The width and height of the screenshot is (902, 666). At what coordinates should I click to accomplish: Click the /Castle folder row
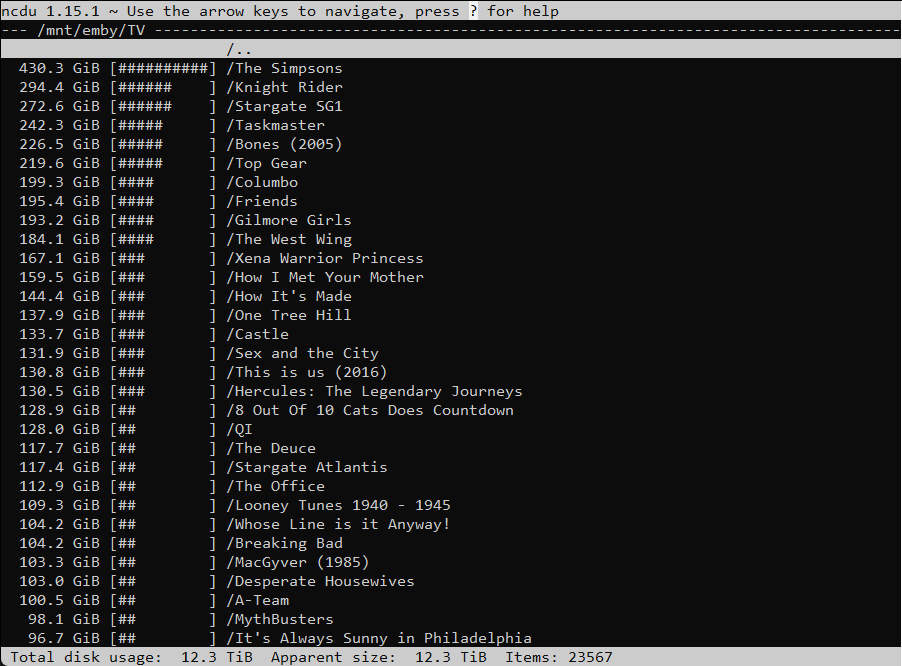(x=450, y=334)
